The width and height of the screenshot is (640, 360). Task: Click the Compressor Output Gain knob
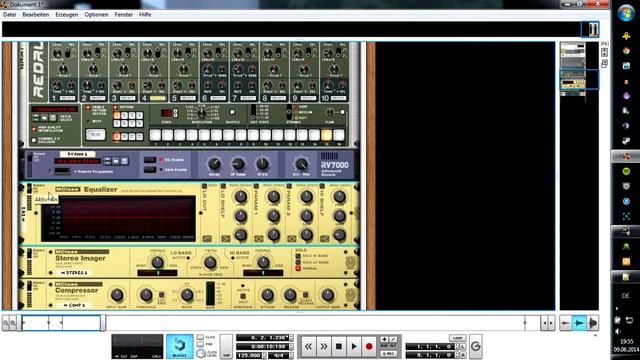(327, 295)
